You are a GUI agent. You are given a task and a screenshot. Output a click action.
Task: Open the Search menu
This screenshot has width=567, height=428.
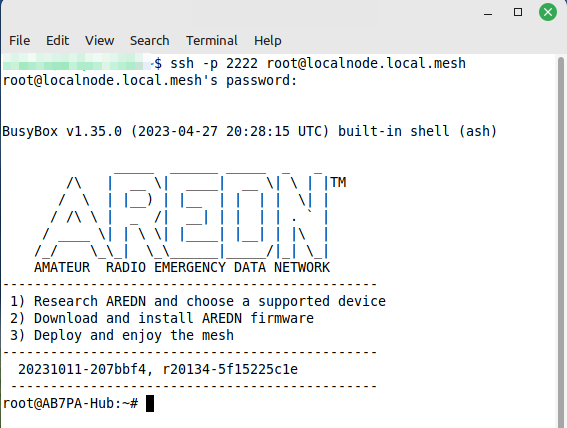pyautogui.click(x=150, y=40)
